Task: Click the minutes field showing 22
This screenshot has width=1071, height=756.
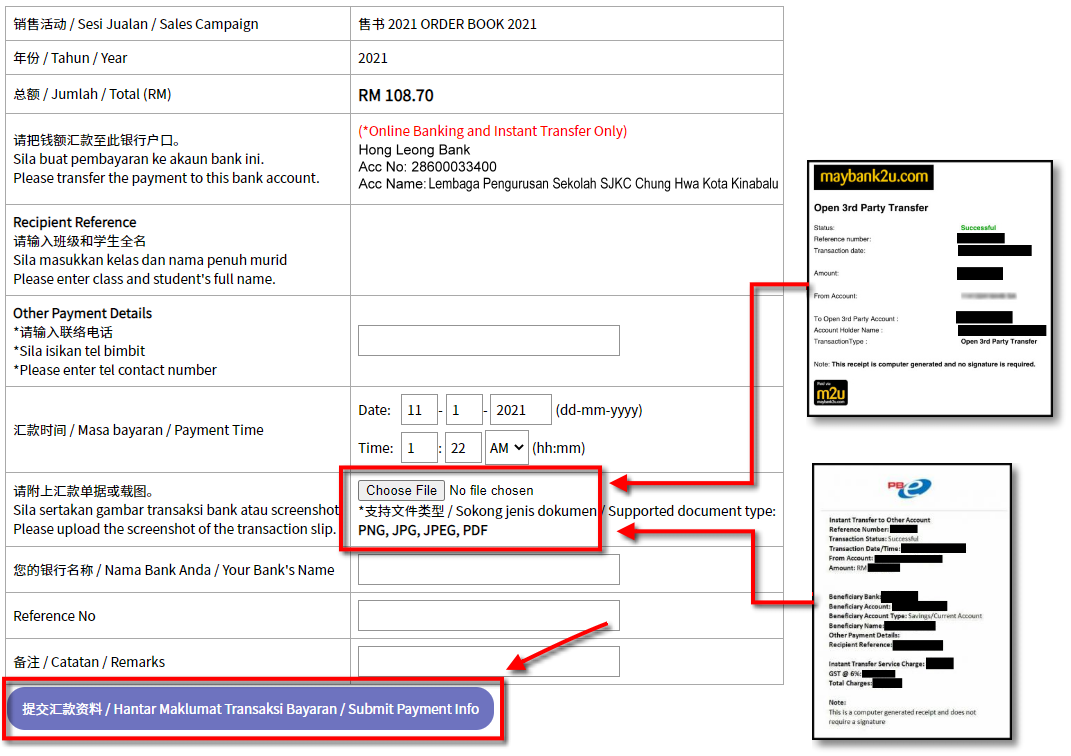Action: click(x=463, y=448)
